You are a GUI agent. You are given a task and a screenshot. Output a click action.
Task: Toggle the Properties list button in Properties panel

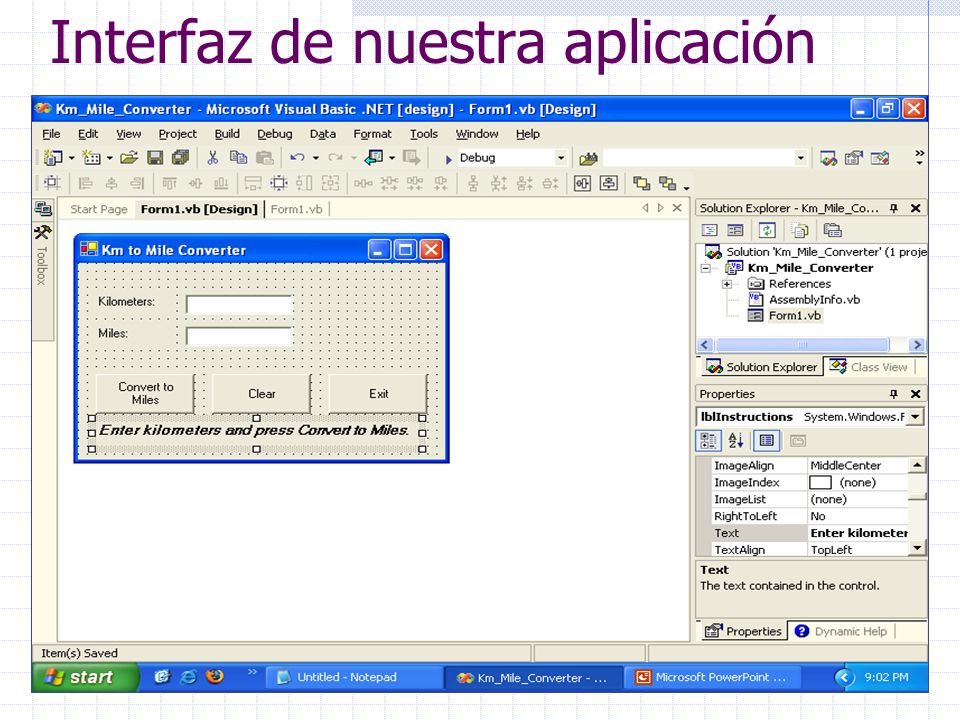[767, 440]
